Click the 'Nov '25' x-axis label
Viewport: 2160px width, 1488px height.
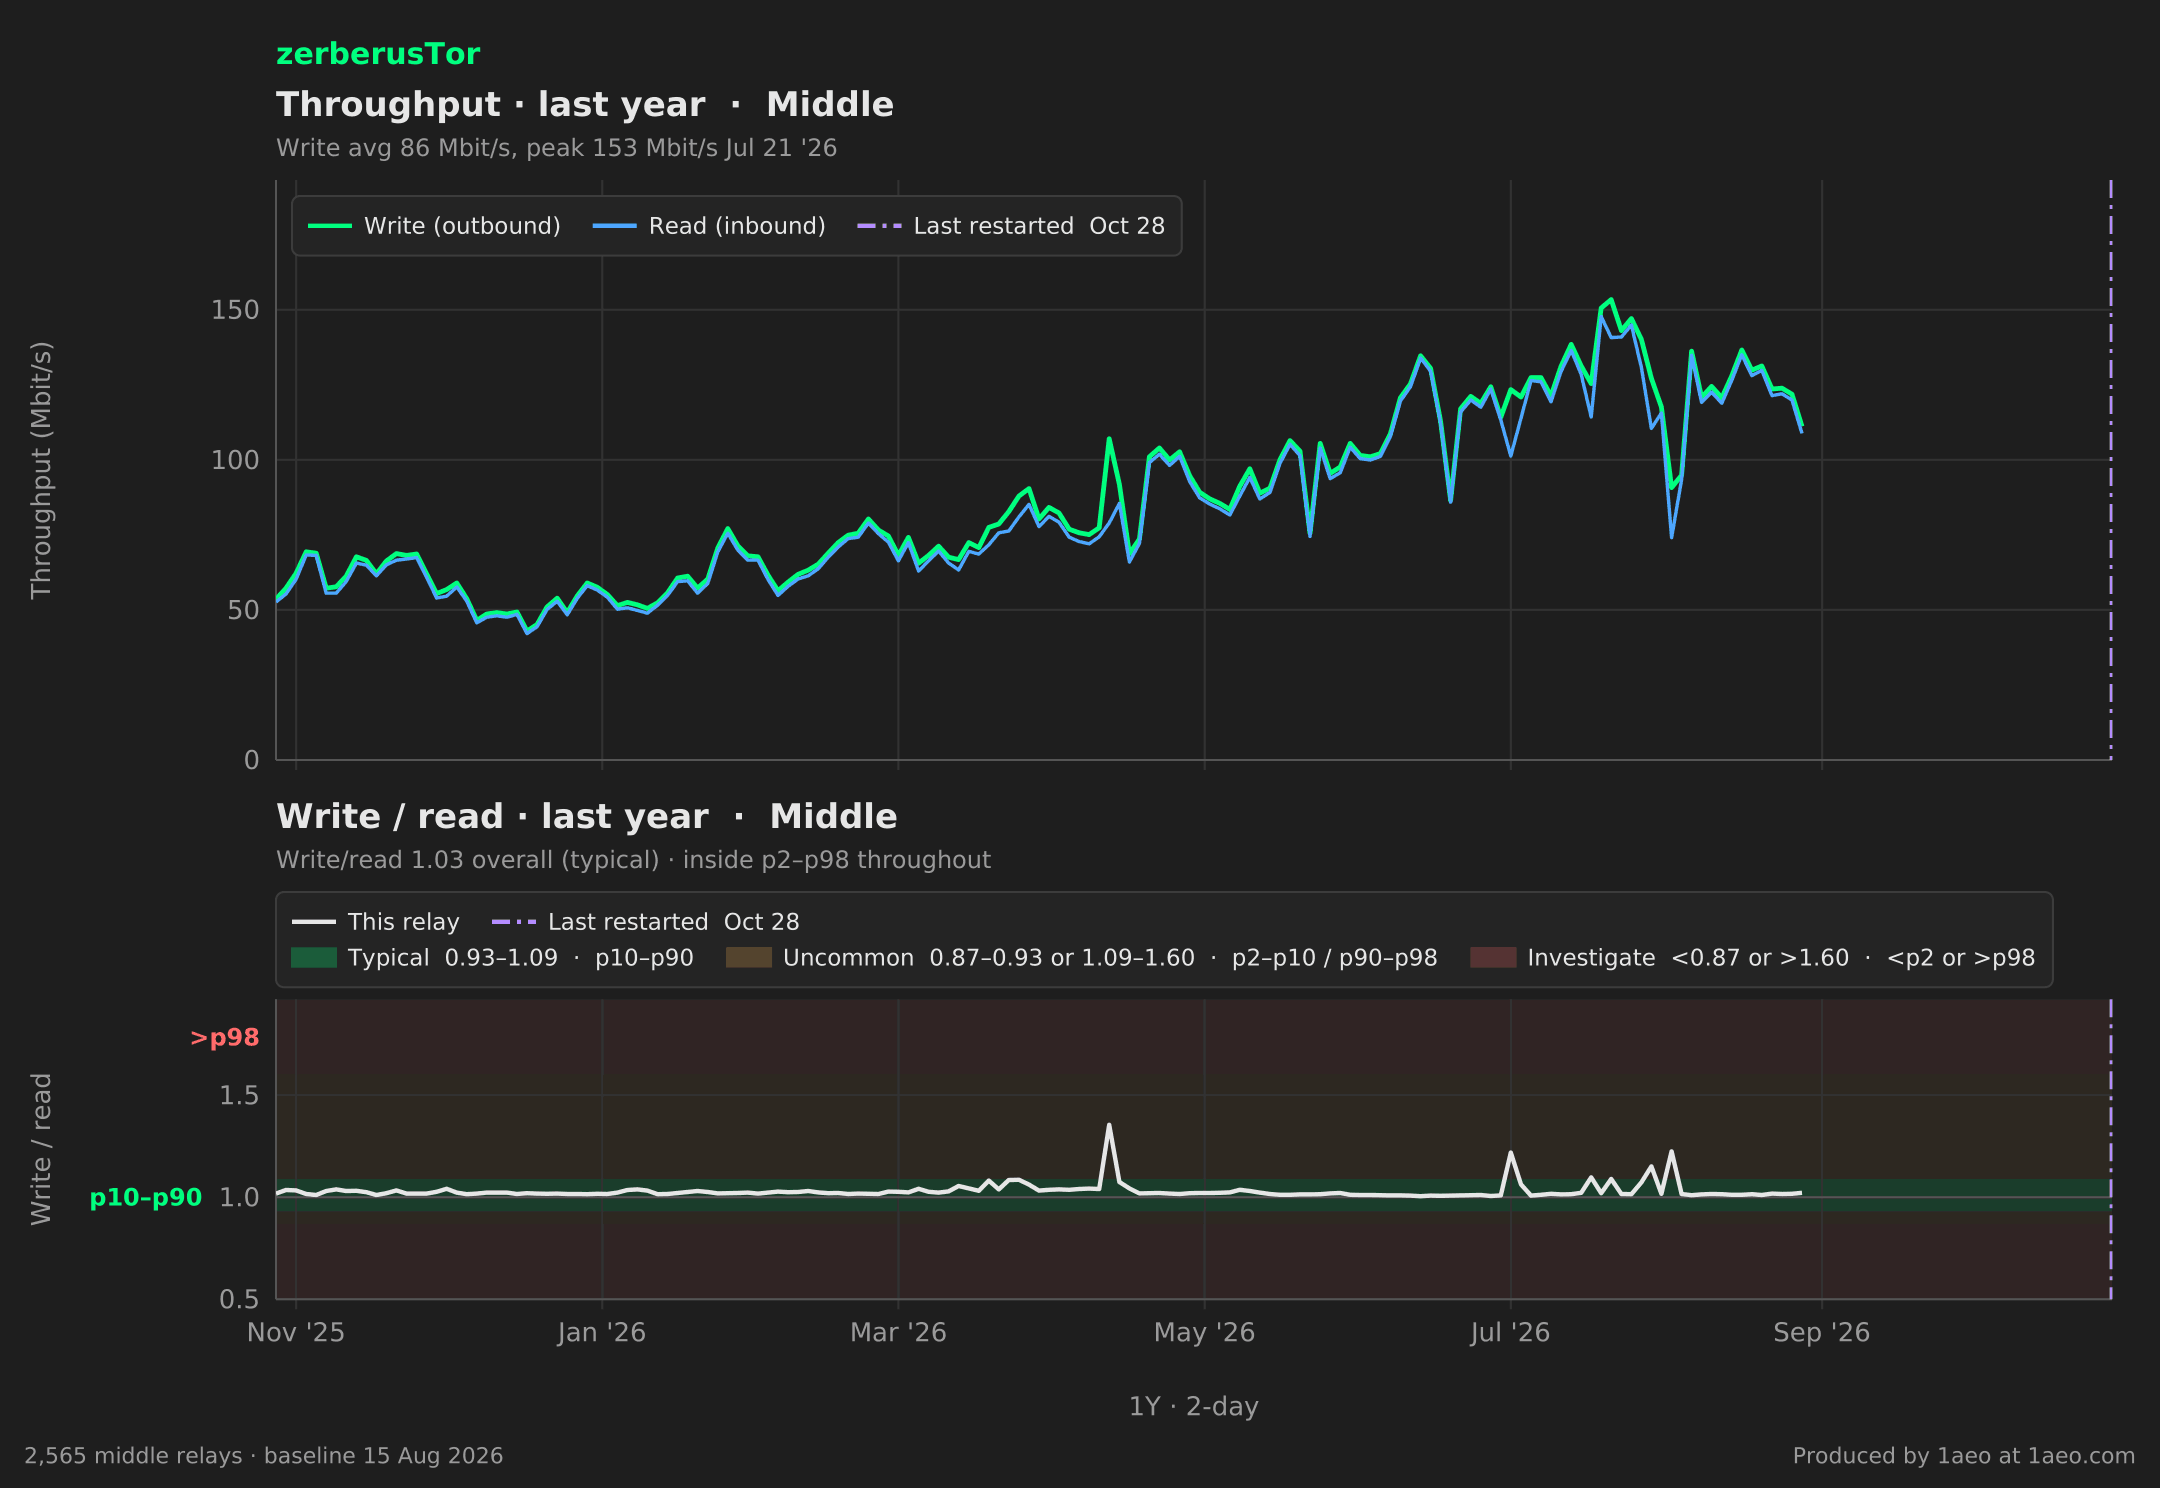[296, 1333]
